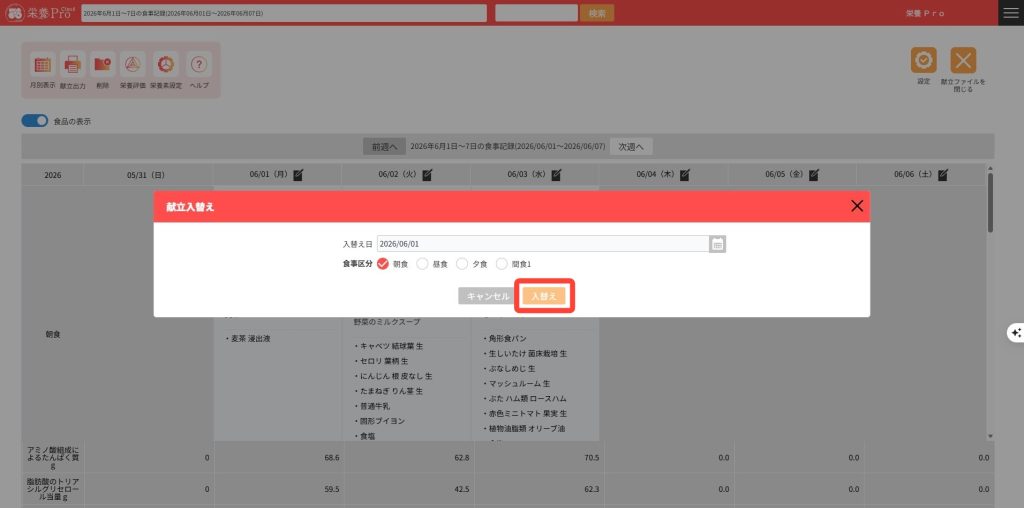Click edit icon for 06/02 (火)
The height and width of the screenshot is (508, 1024).
tap(427, 175)
